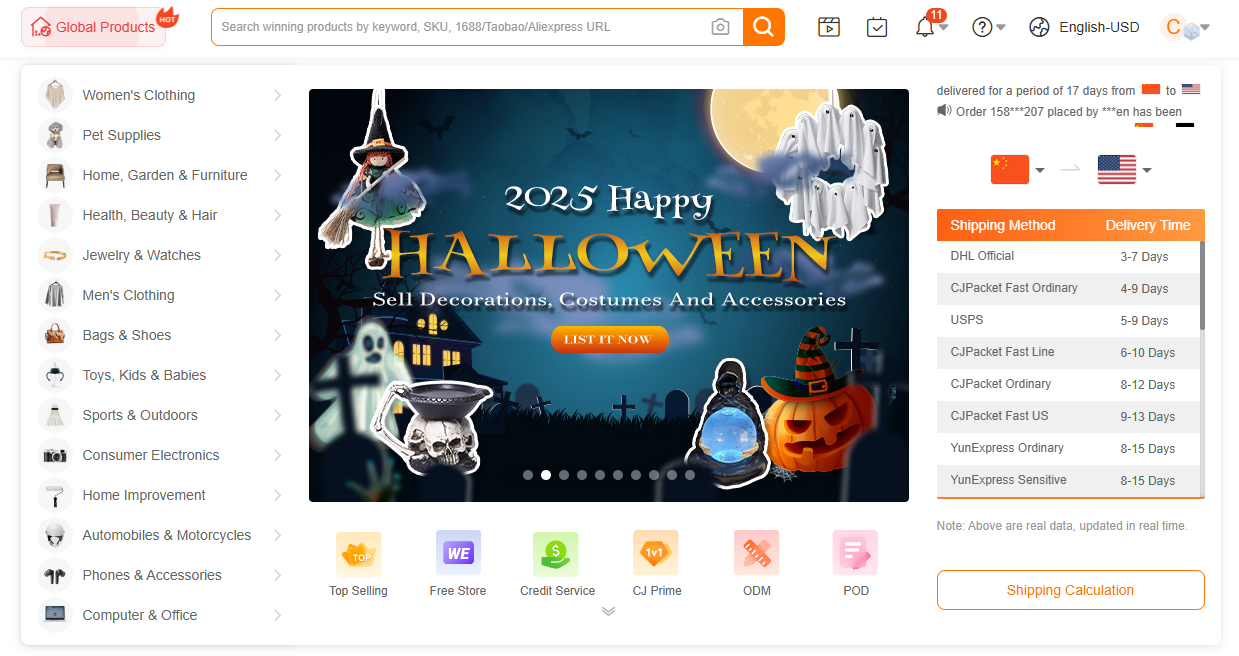Expand more shortcuts with the double chevron

(608, 611)
